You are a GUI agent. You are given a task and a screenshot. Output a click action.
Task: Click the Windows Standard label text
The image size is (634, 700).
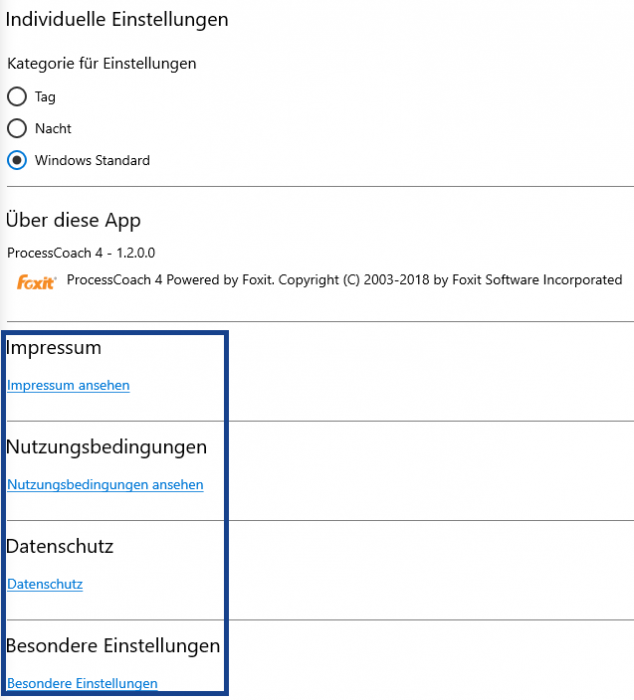(x=92, y=160)
